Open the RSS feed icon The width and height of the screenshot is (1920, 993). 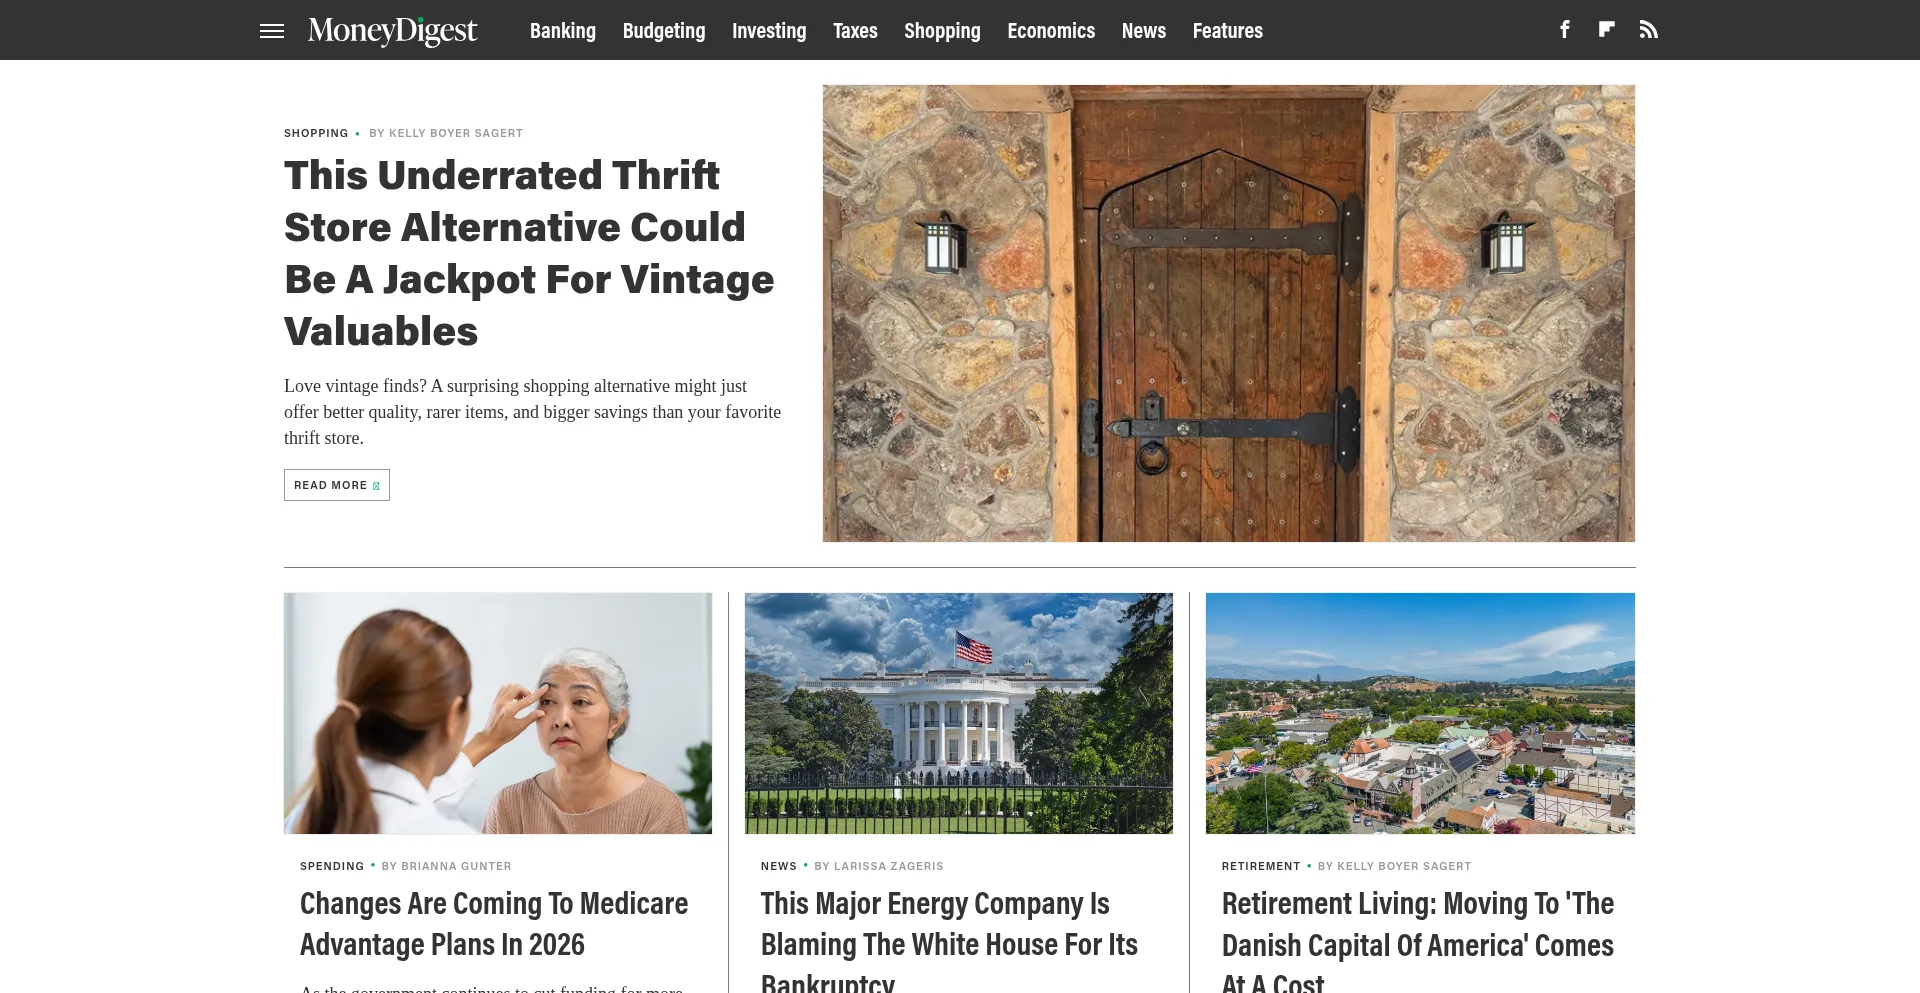(x=1649, y=30)
